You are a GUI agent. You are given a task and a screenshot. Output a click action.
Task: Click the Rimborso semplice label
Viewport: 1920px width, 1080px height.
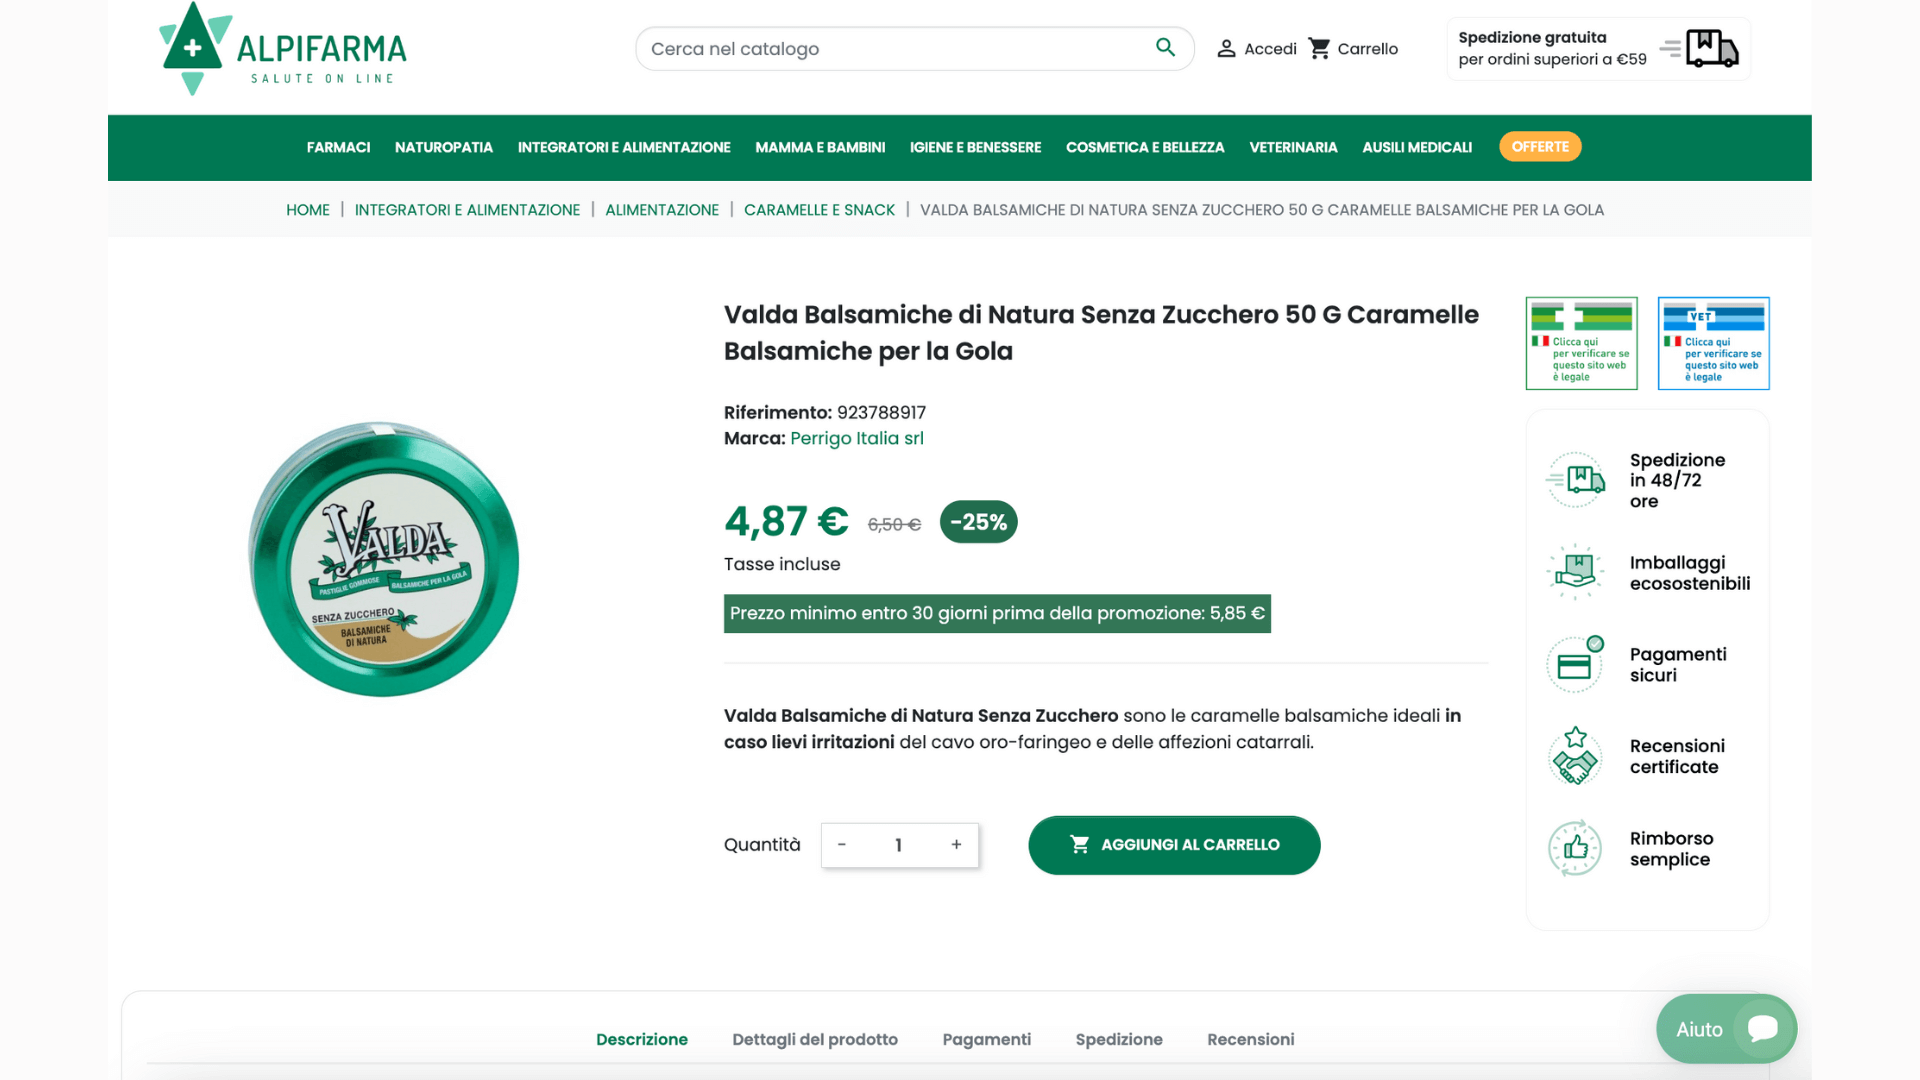(x=1671, y=848)
